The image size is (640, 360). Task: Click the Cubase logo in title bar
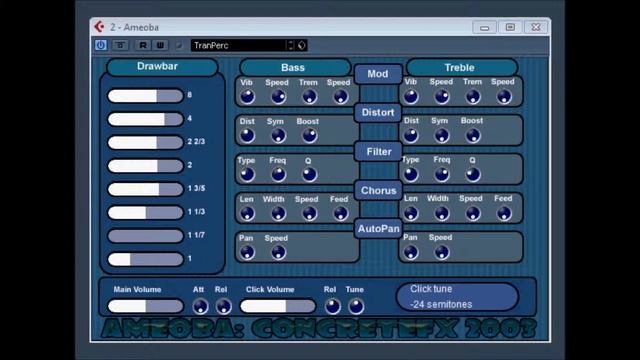(x=99, y=27)
